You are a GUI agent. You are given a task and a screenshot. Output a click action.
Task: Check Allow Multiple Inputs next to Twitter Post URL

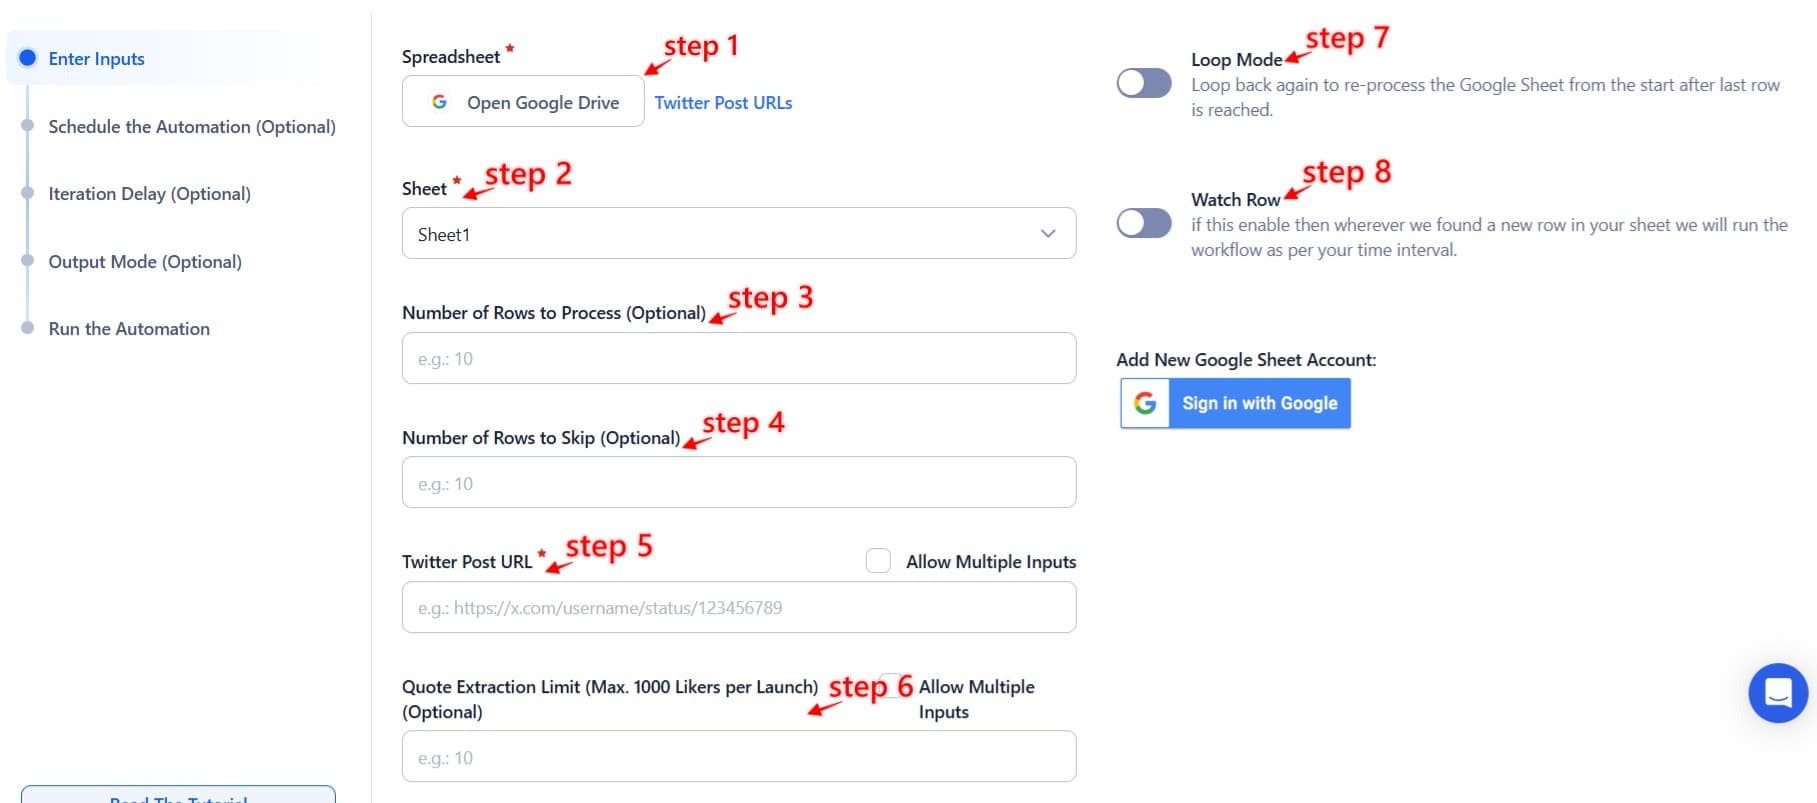[878, 561]
